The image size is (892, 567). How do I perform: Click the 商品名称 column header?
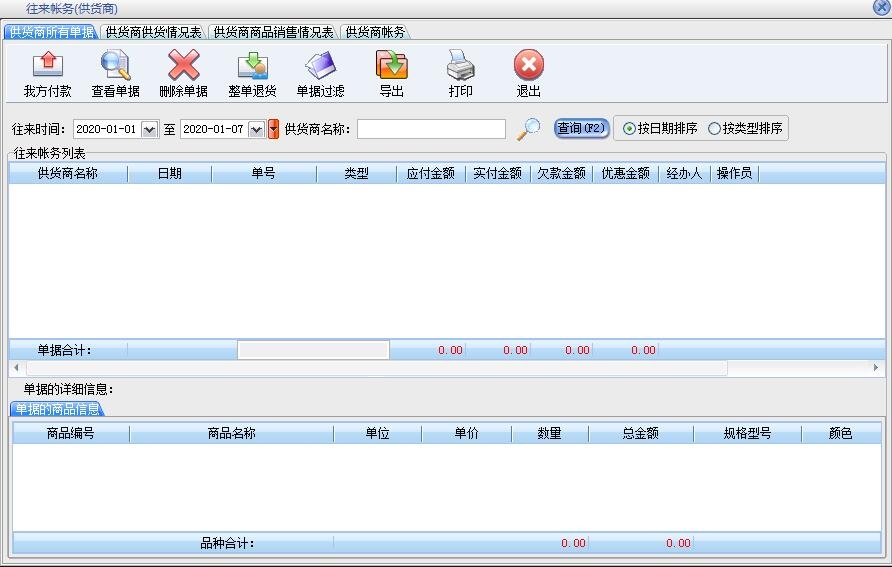tap(232, 433)
